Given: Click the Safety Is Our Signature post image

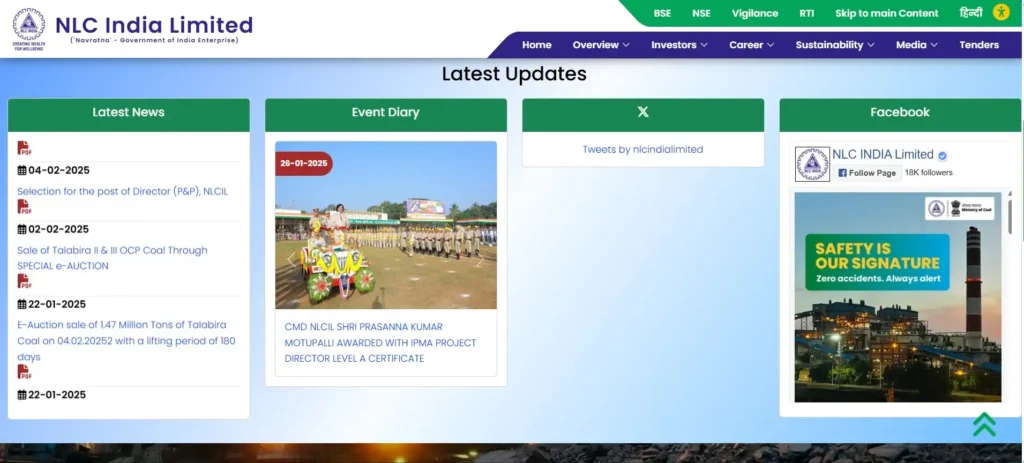Looking at the screenshot, I should 898,297.
